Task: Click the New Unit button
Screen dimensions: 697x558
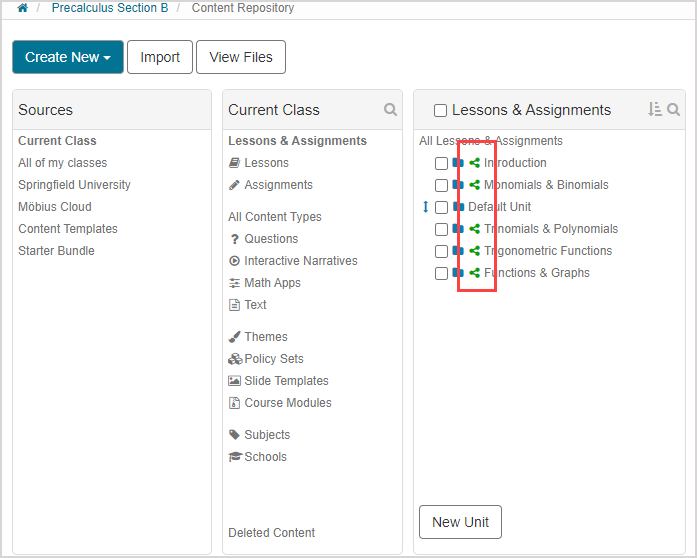Action: [460, 522]
